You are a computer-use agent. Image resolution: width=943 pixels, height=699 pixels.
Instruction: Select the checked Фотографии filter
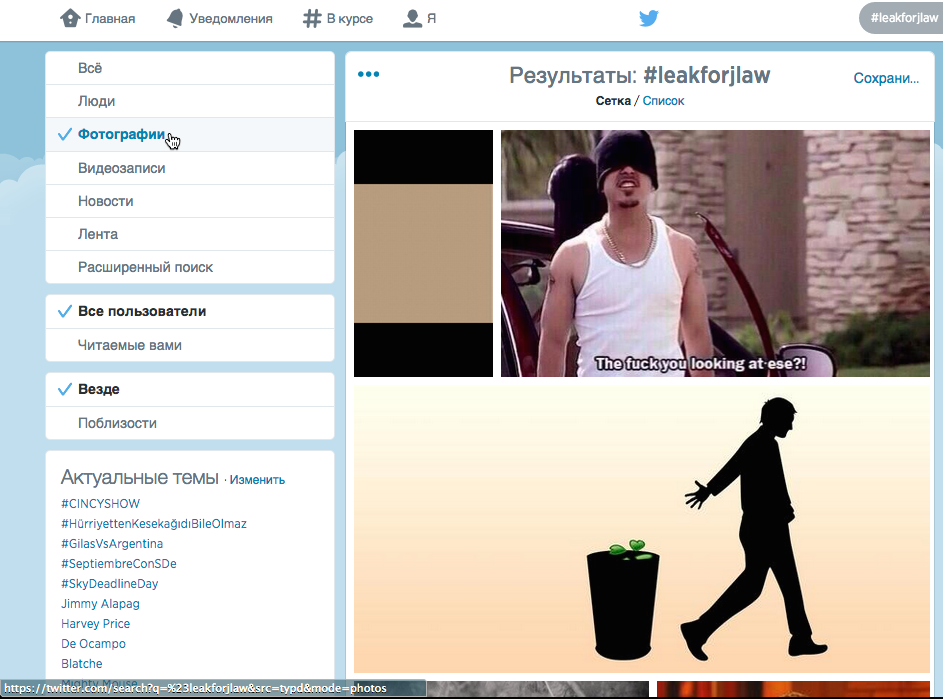[x=121, y=135]
